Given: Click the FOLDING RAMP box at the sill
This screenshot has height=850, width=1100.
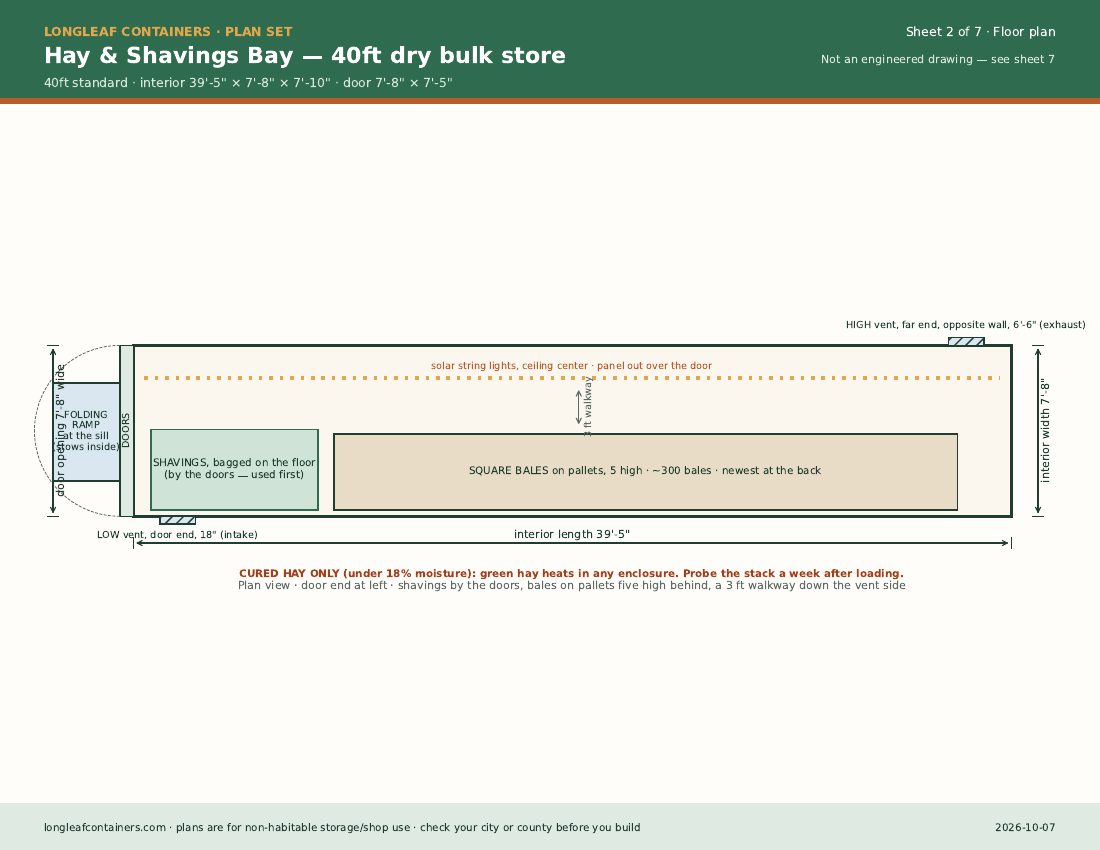Looking at the screenshot, I should coord(86,432).
